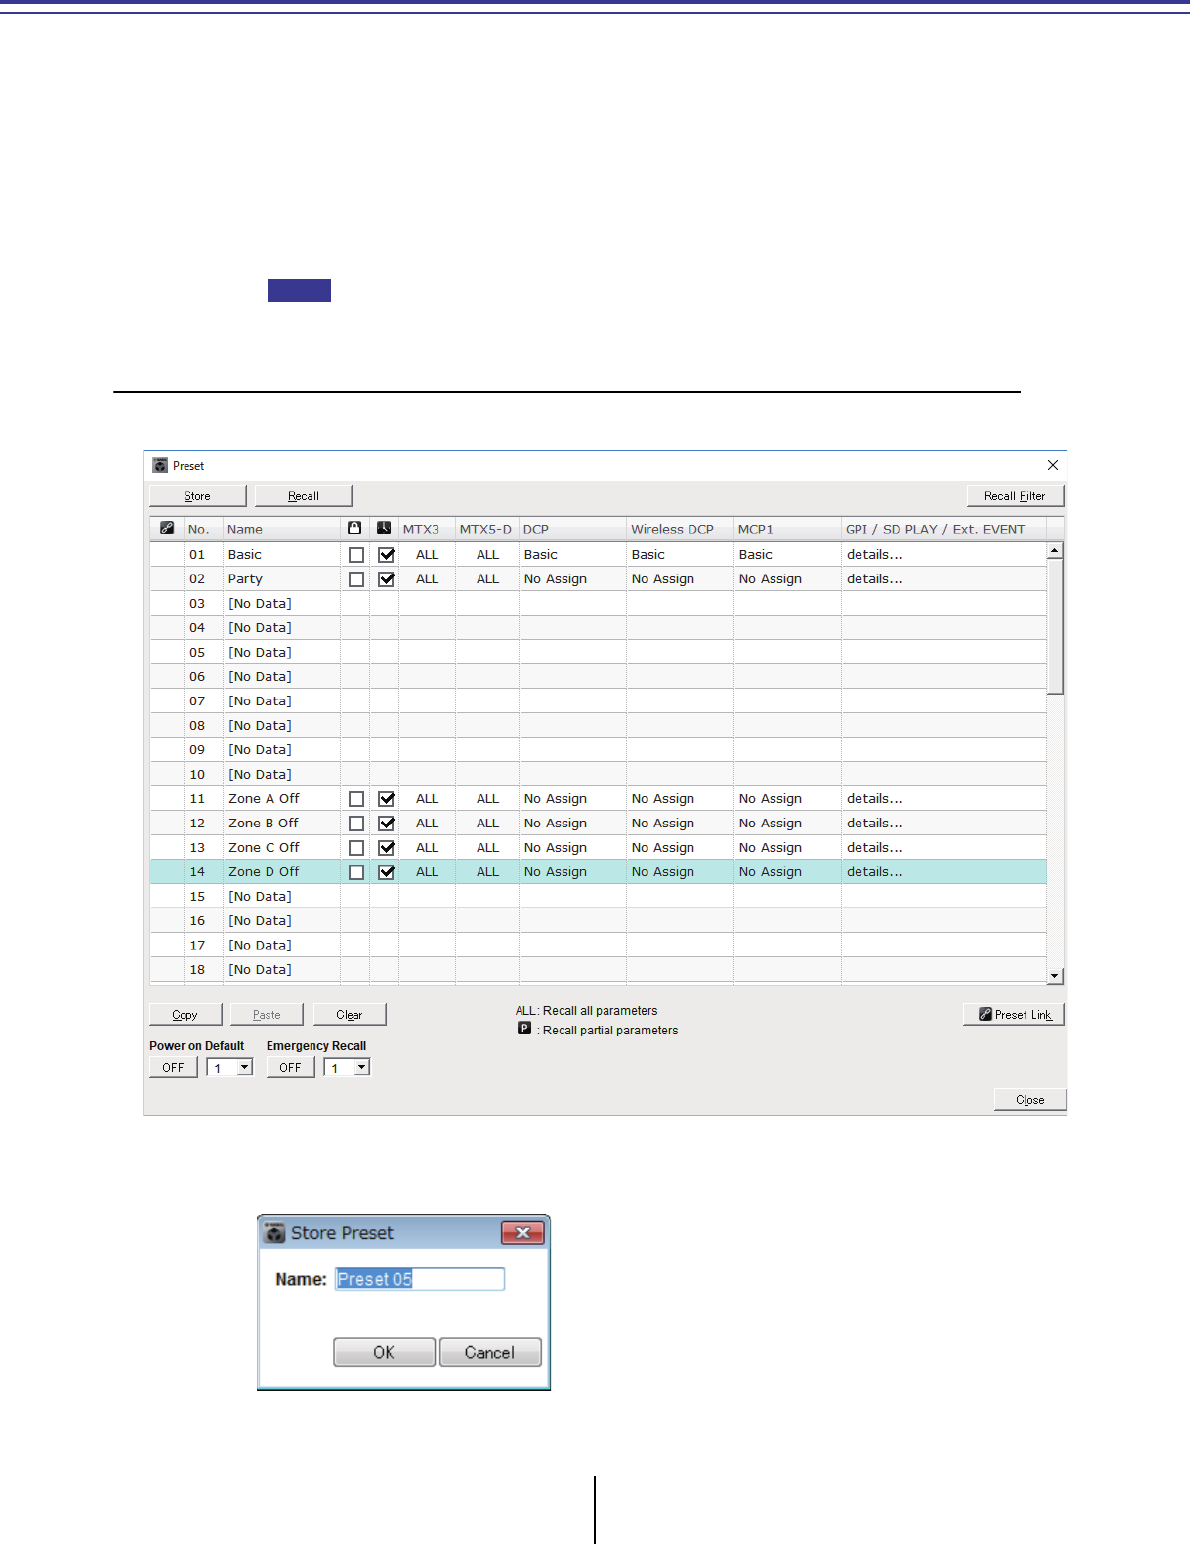
Task: Click MTX3 ALL cell for Zone A Off
Action: pyautogui.click(x=427, y=799)
